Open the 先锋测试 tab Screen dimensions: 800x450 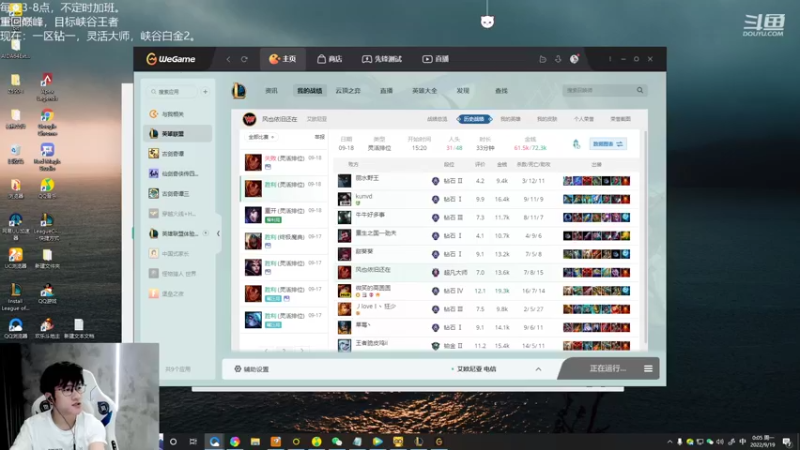coord(382,59)
